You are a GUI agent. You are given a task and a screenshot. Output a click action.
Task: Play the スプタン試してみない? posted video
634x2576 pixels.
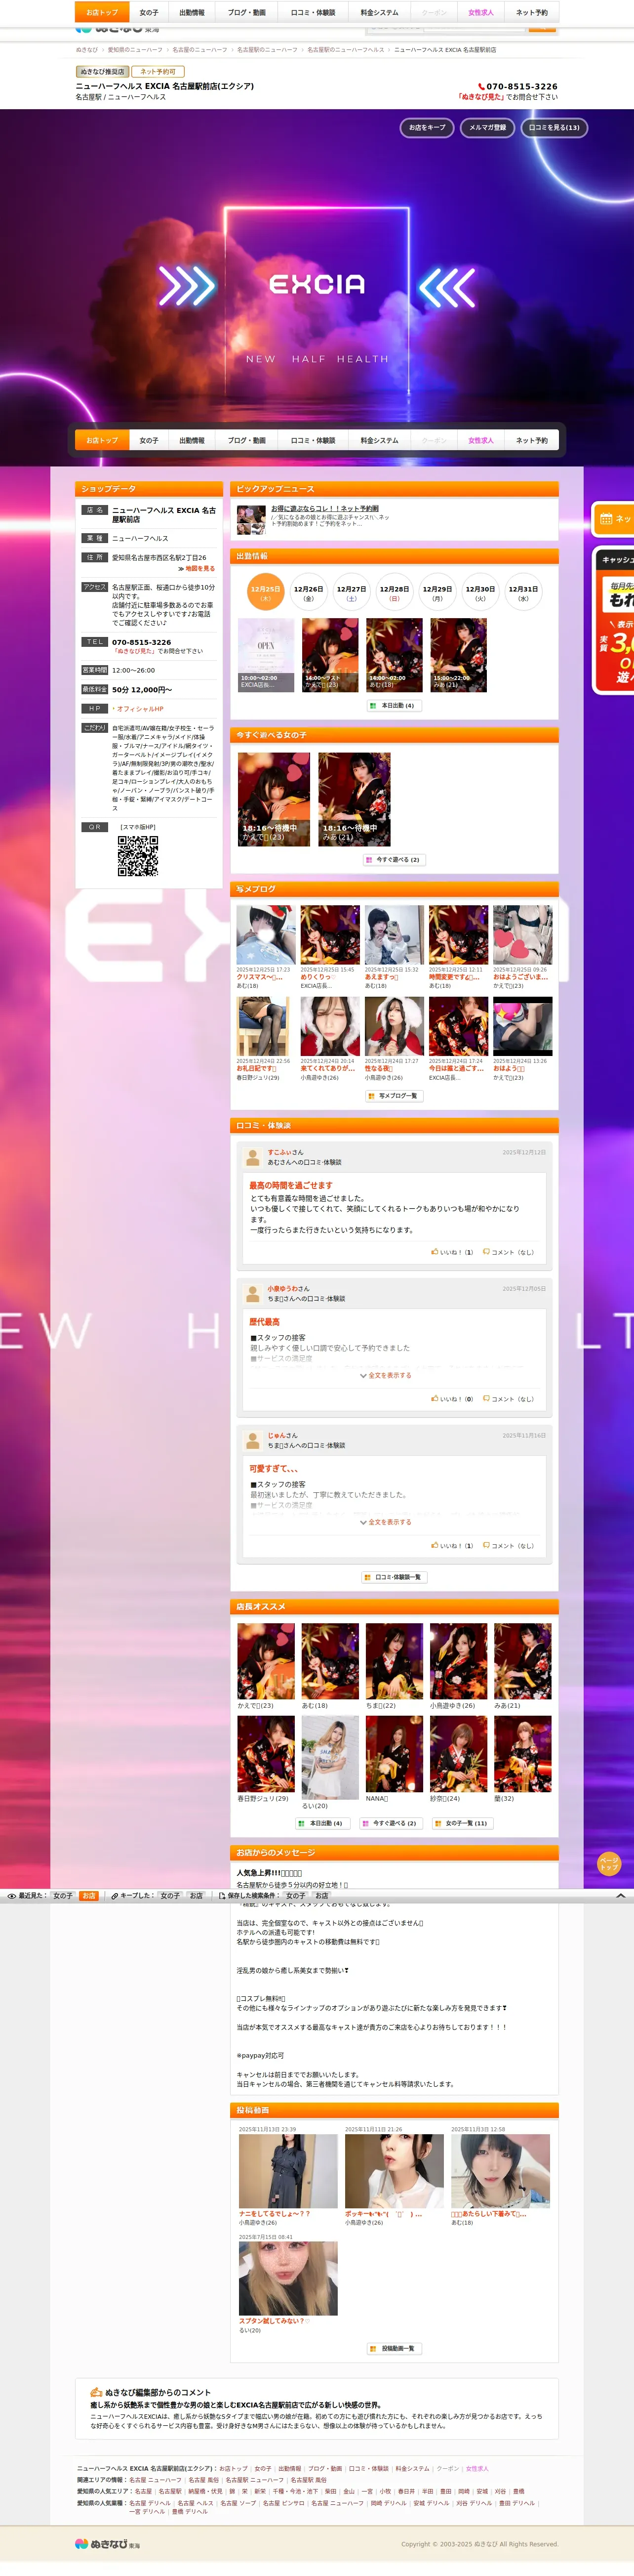click(288, 2278)
